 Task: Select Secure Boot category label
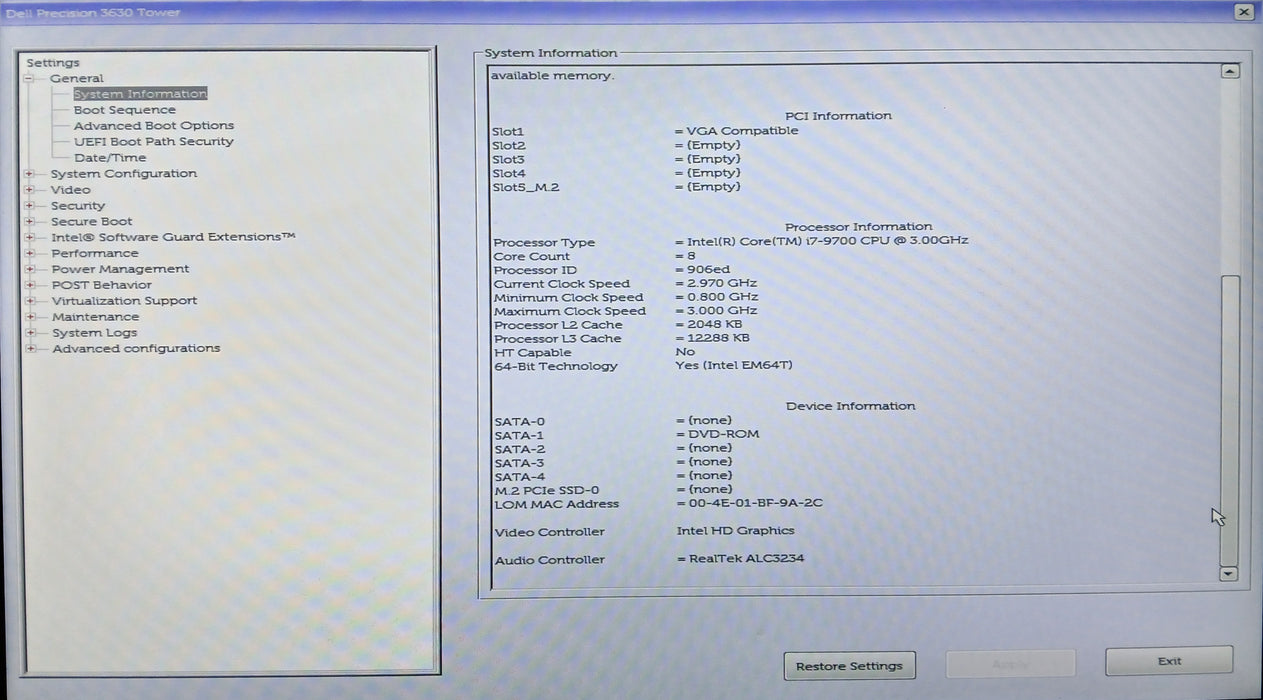(x=92, y=222)
